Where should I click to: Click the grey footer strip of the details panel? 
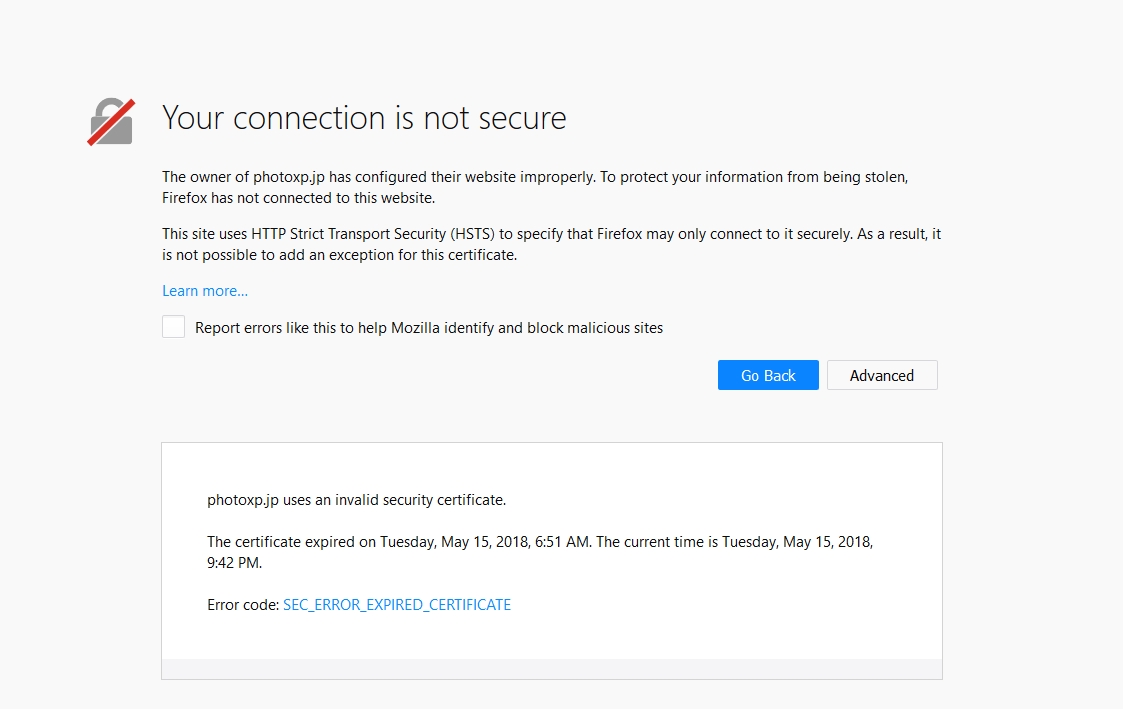(551, 668)
